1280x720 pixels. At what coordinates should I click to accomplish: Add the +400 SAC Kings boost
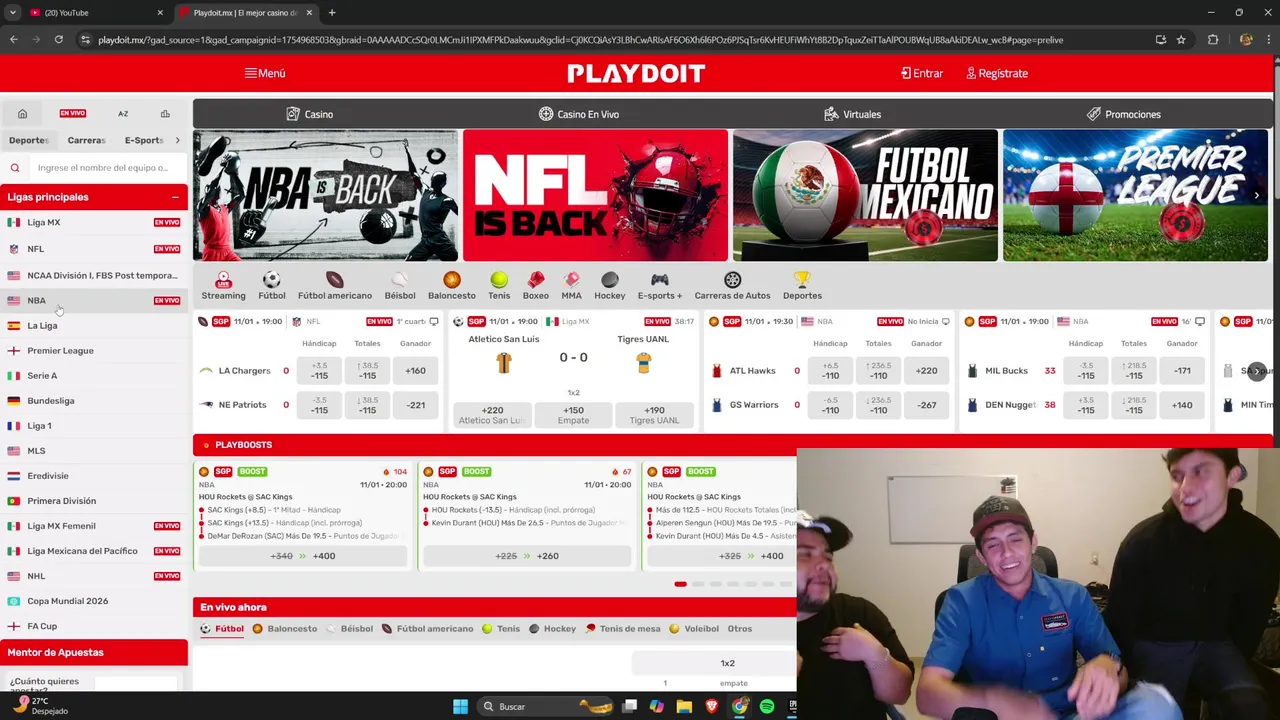pyautogui.click(x=303, y=556)
